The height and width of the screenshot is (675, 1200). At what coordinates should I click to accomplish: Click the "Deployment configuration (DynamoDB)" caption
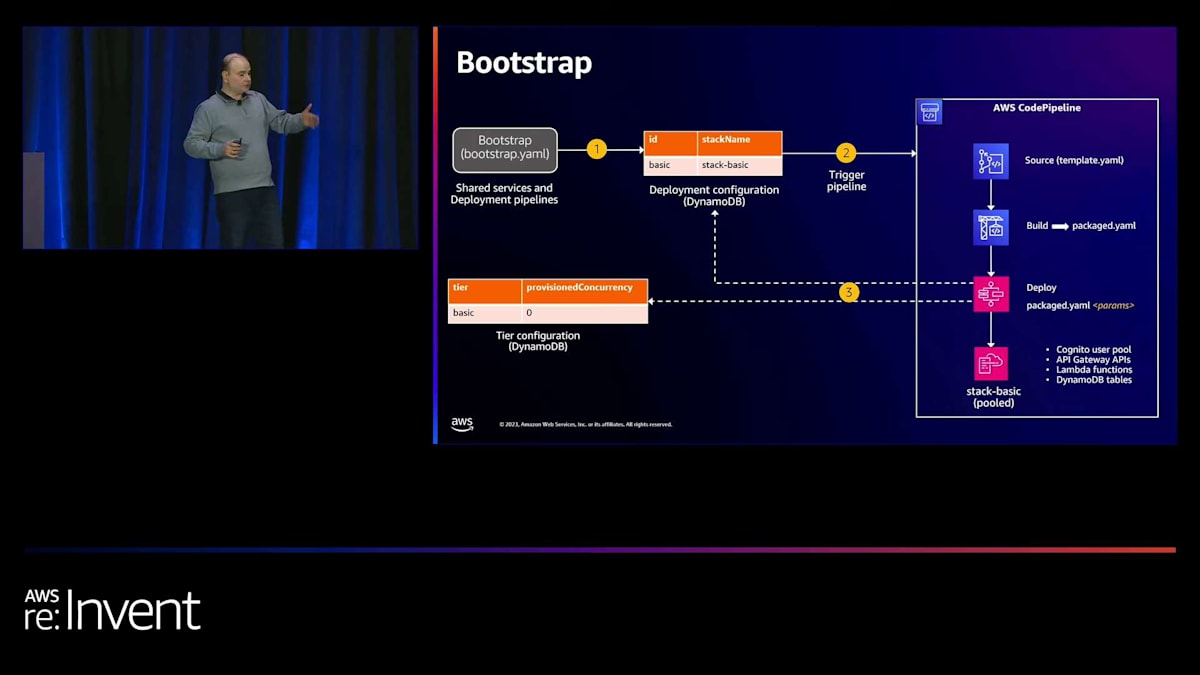[713, 196]
